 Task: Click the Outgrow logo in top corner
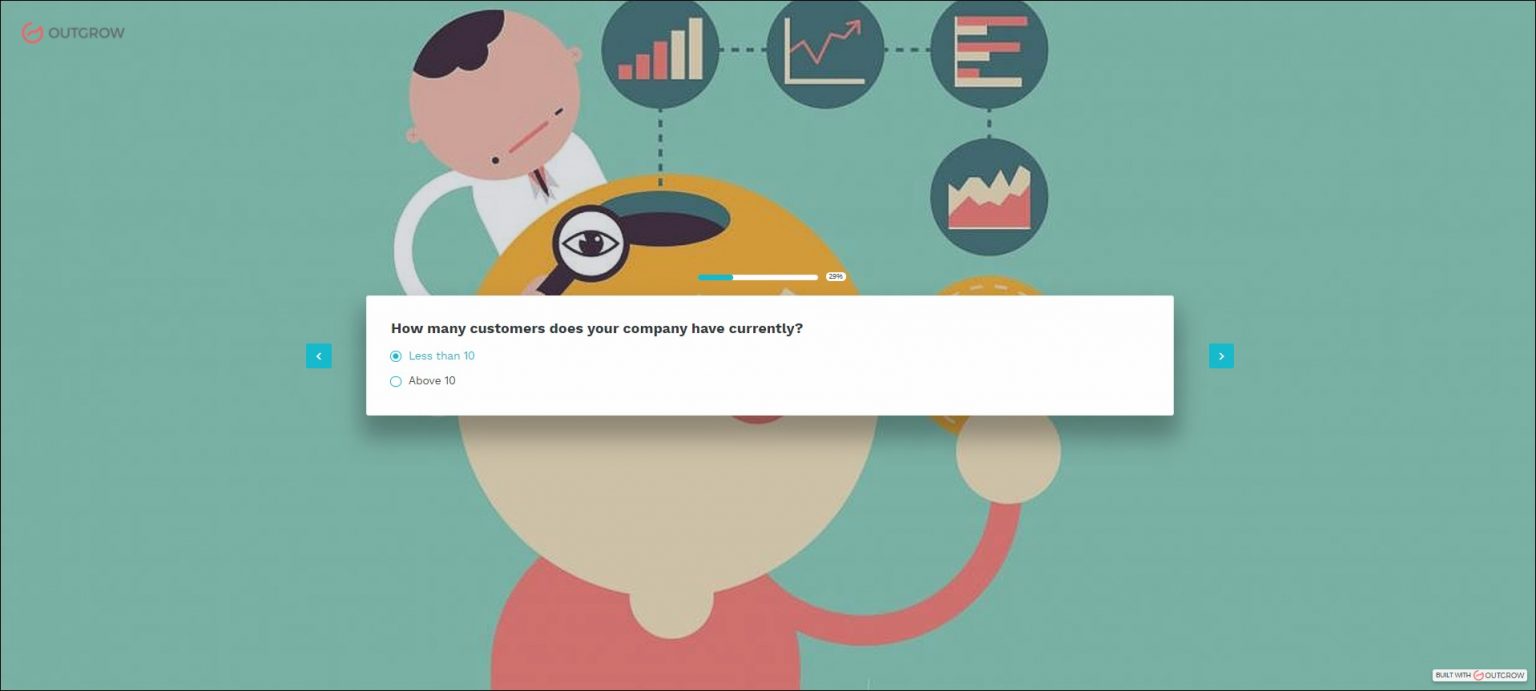[73, 33]
